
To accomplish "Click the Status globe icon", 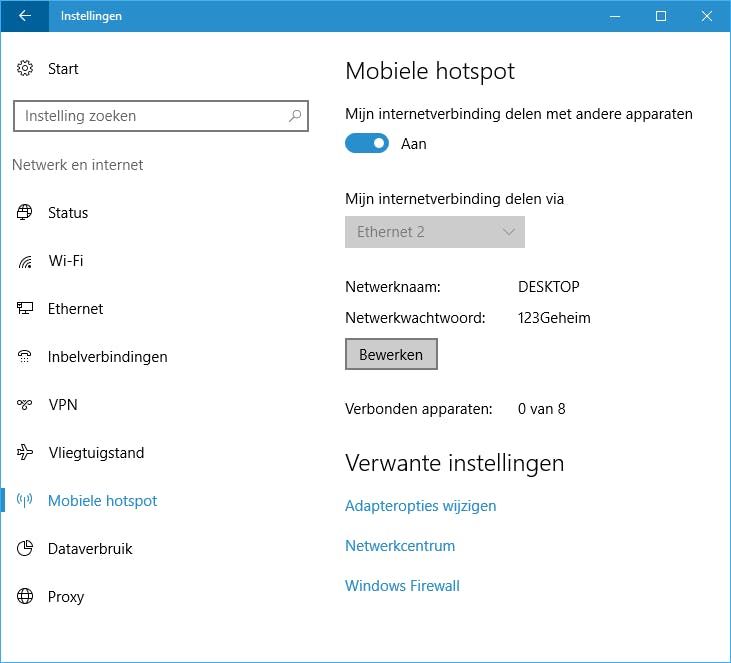I will (25, 213).
